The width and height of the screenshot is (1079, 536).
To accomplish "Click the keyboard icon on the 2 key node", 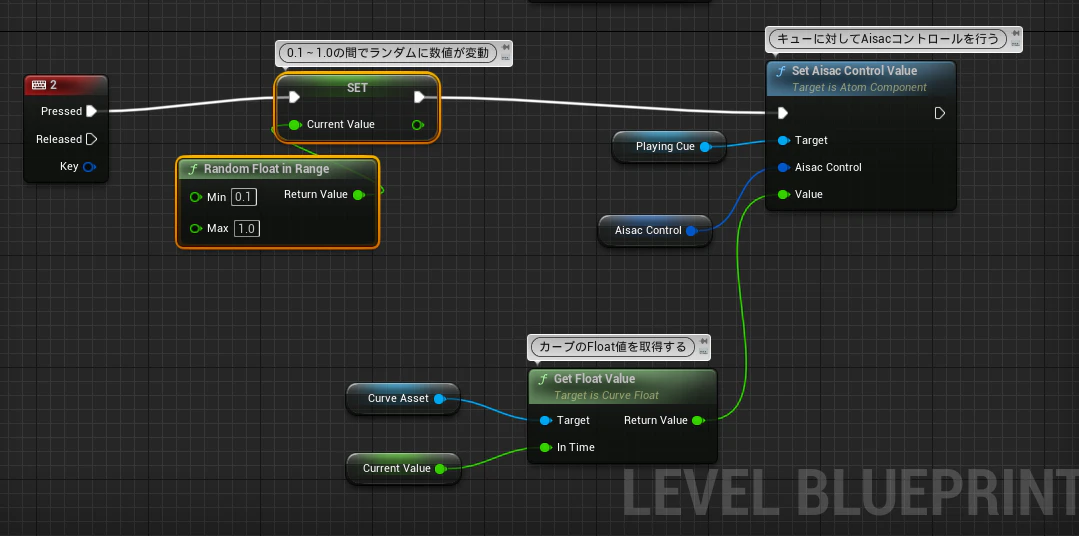I will coord(39,85).
